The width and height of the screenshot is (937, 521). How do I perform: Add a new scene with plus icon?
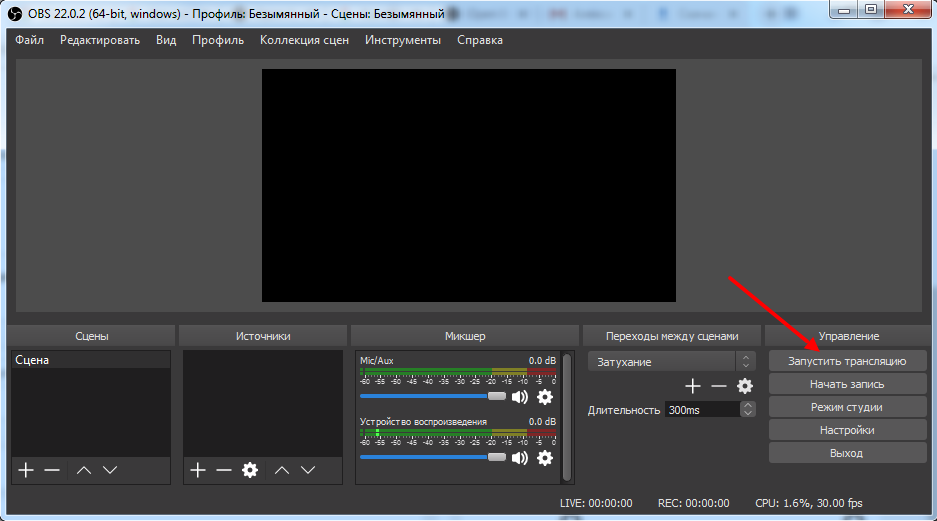point(26,470)
